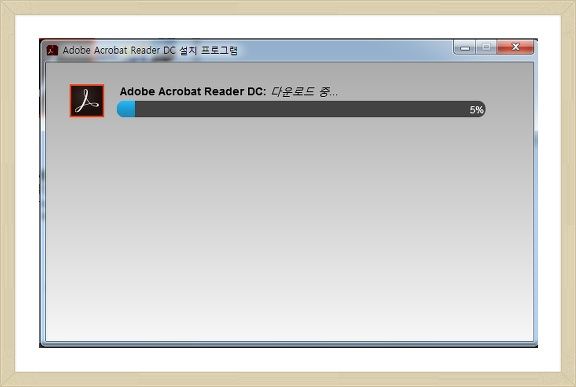Close the Adobe Reader installer window
This screenshot has height=387, width=576.
(515, 47)
